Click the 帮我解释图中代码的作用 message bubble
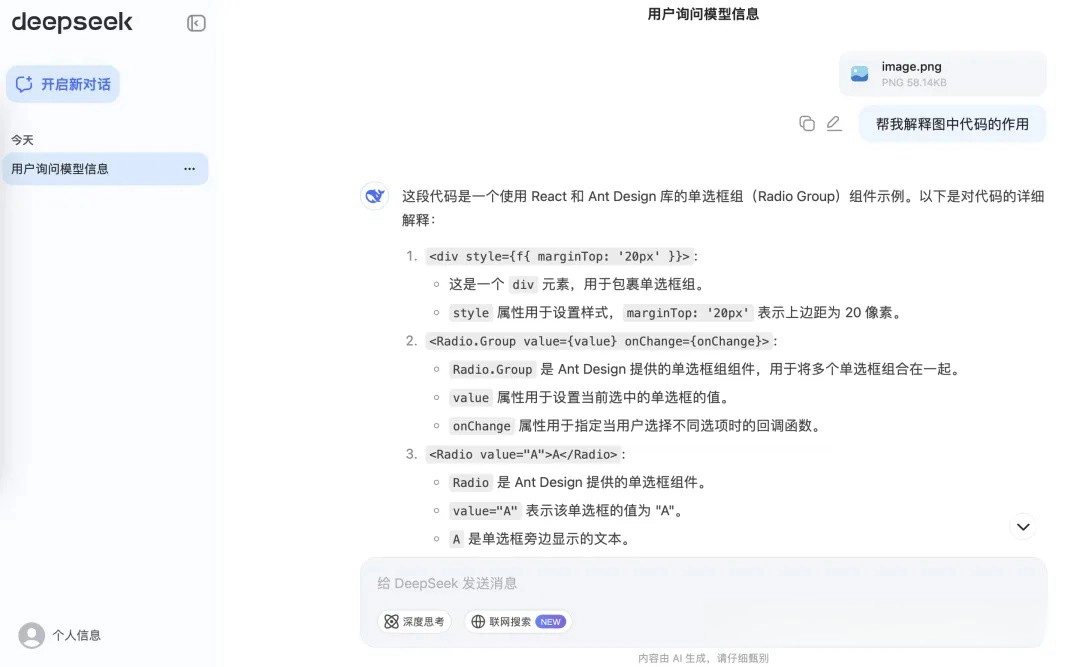The image size is (1080, 667). point(952,124)
